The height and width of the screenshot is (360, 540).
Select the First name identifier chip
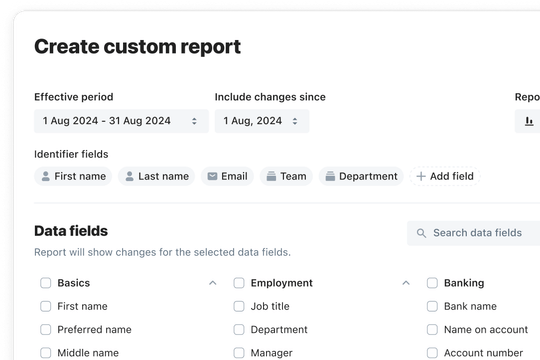(73, 176)
